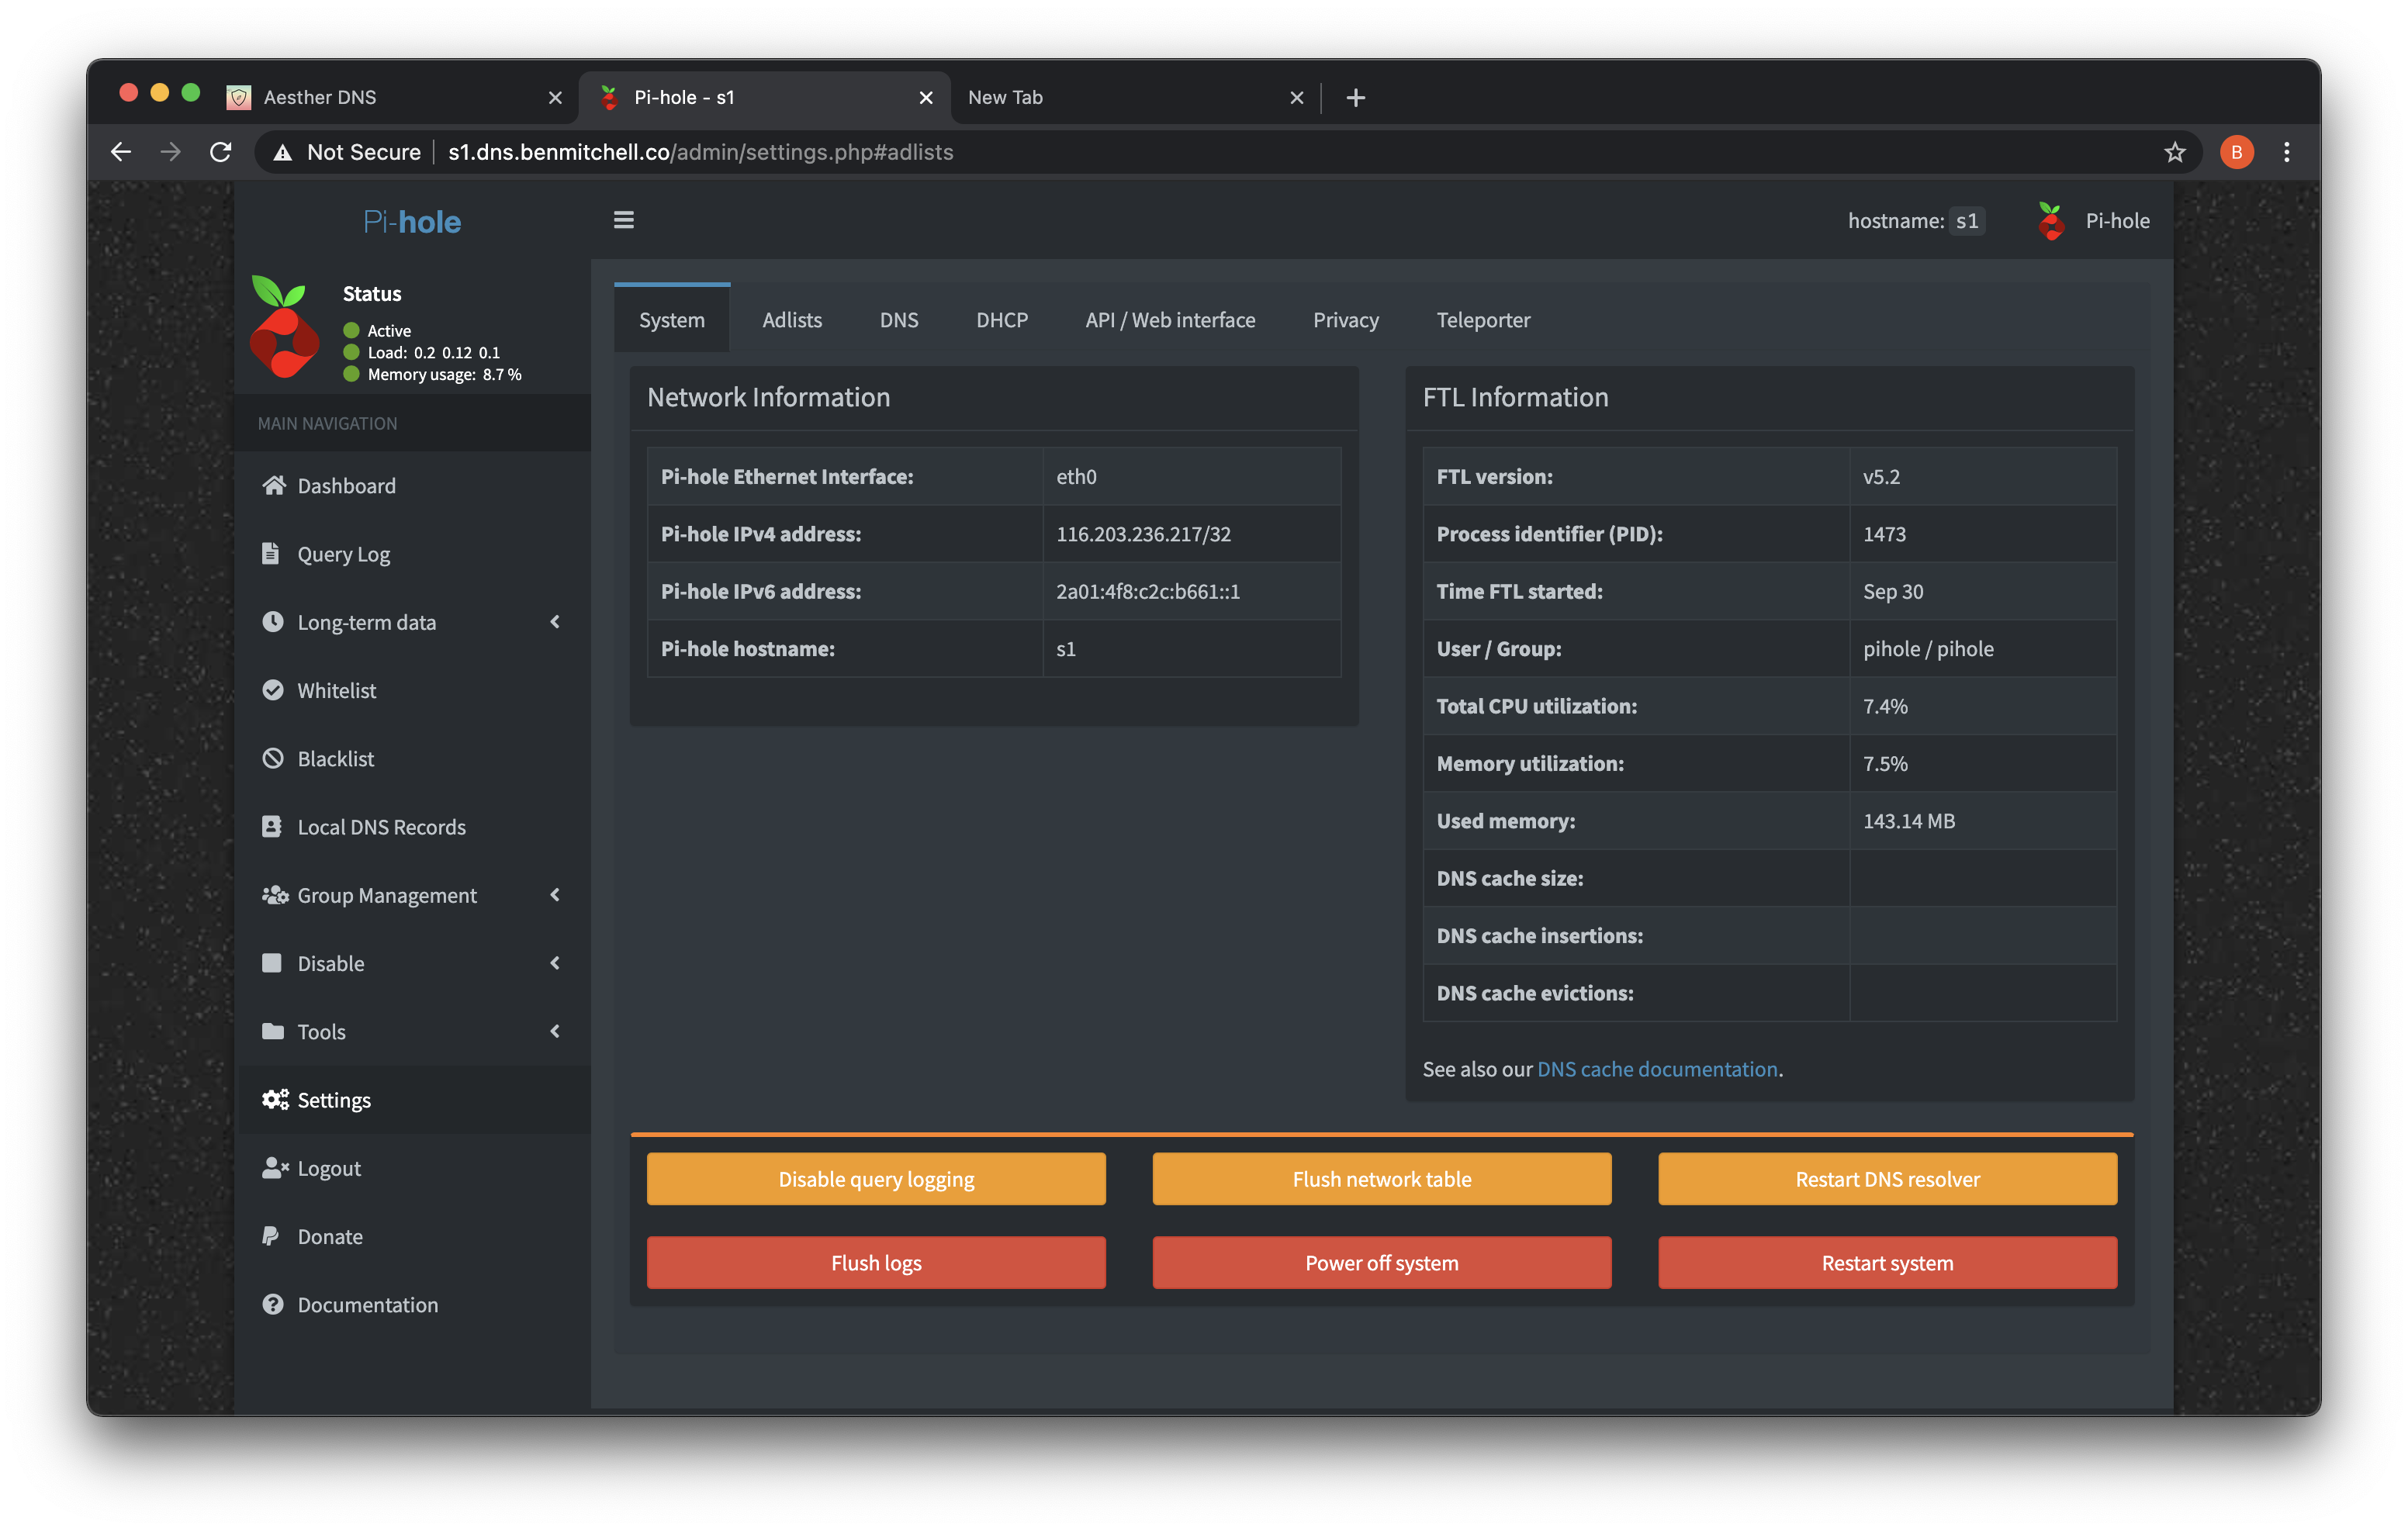Click the Donate PayPal icon

point(270,1235)
